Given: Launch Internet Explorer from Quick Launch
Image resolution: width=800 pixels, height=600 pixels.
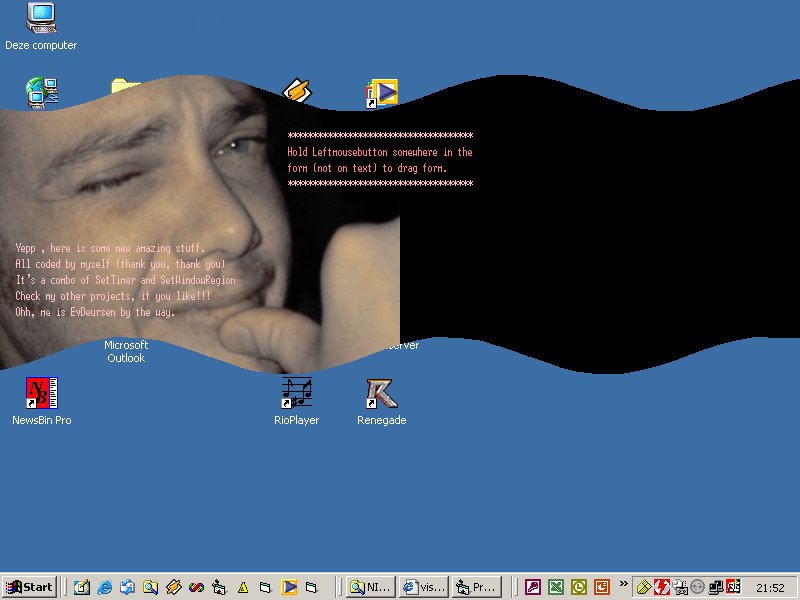Looking at the screenshot, I should (105, 587).
